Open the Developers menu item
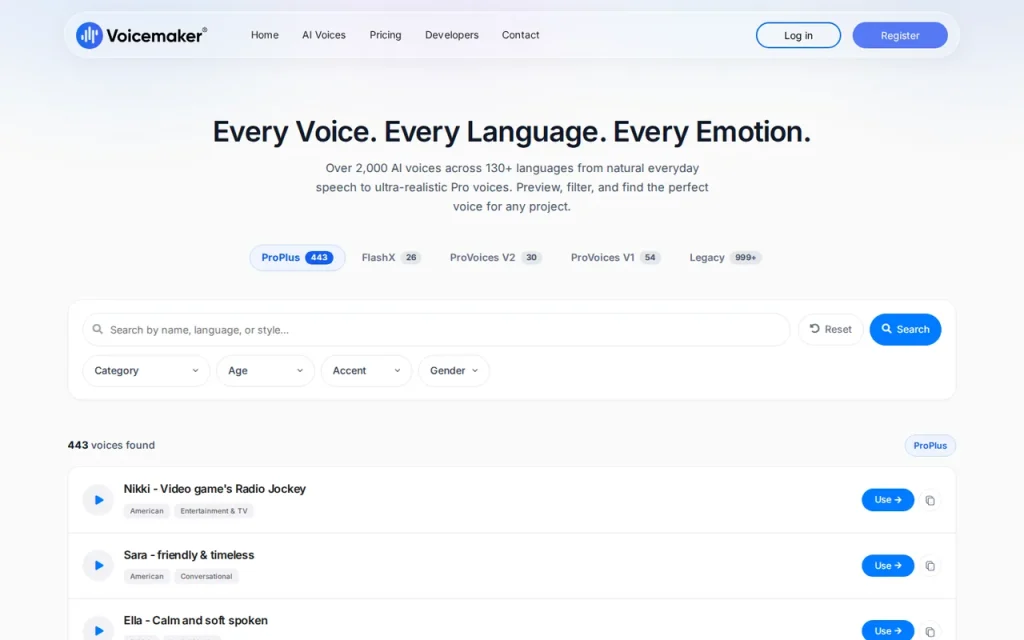Viewport: 1024px width, 640px height. [x=452, y=35]
